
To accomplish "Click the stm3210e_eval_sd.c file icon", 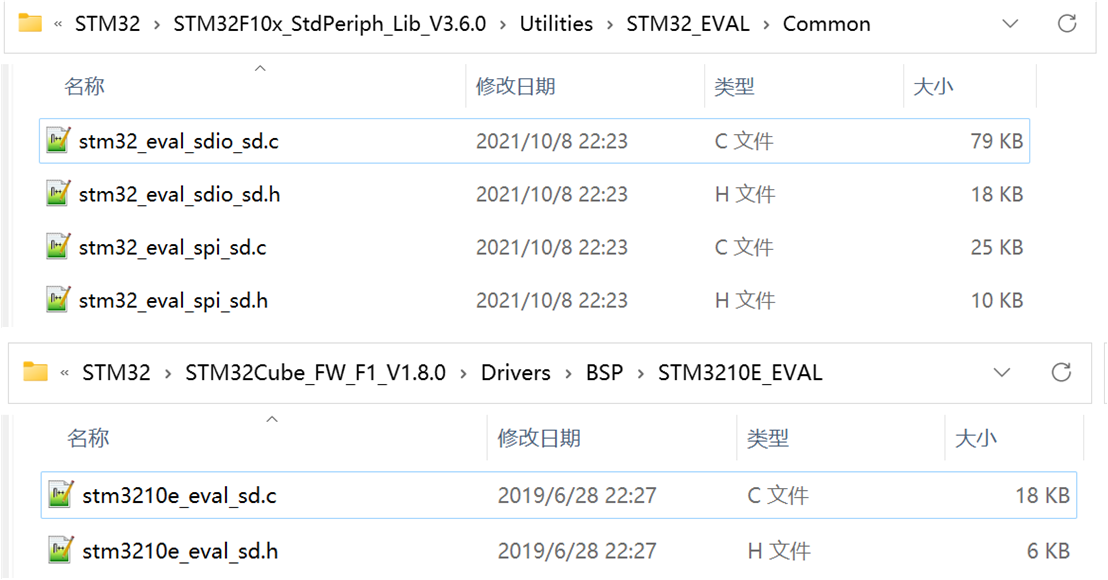I will [x=61, y=495].
